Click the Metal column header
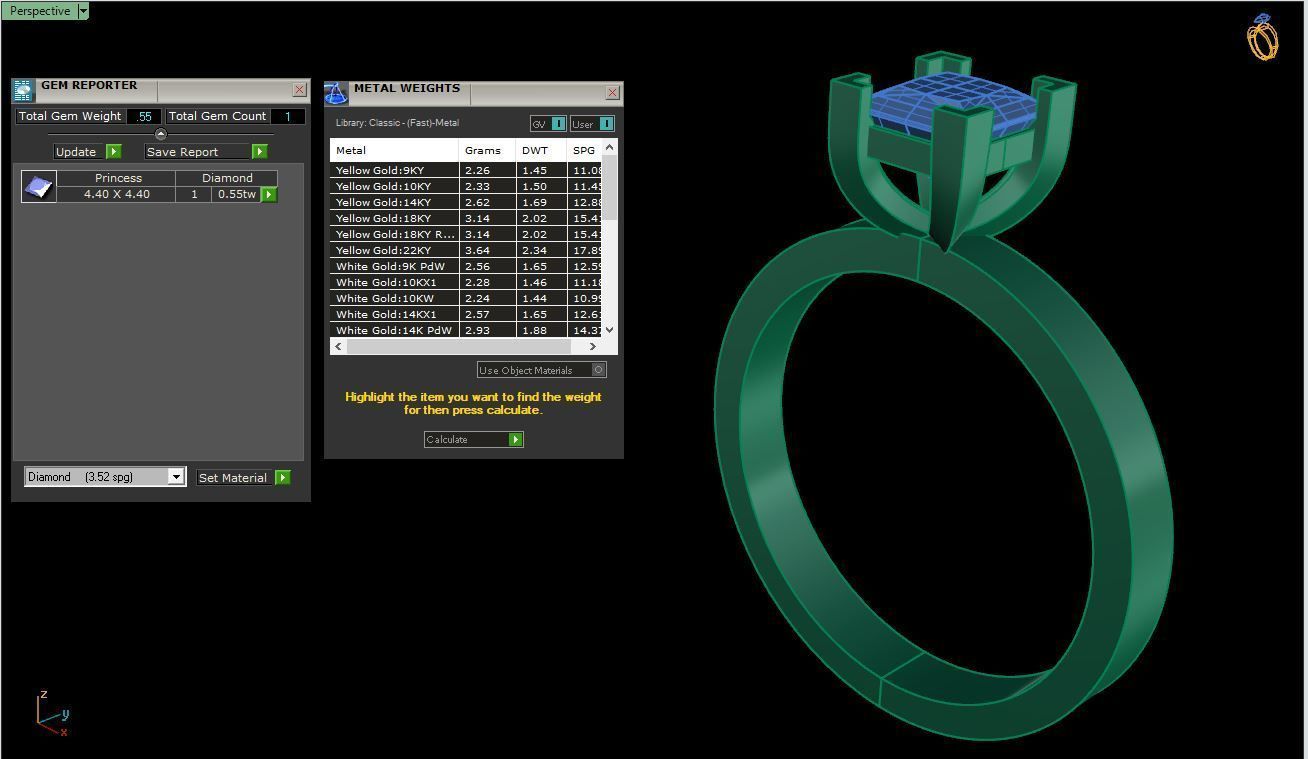1308x759 pixels. point(394,150)
